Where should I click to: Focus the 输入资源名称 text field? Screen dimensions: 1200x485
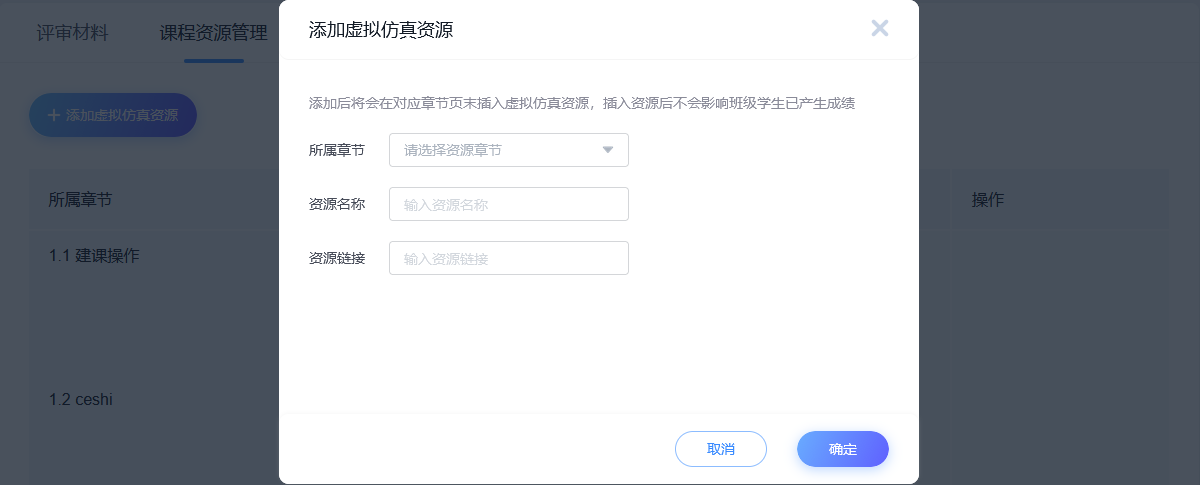508,204
